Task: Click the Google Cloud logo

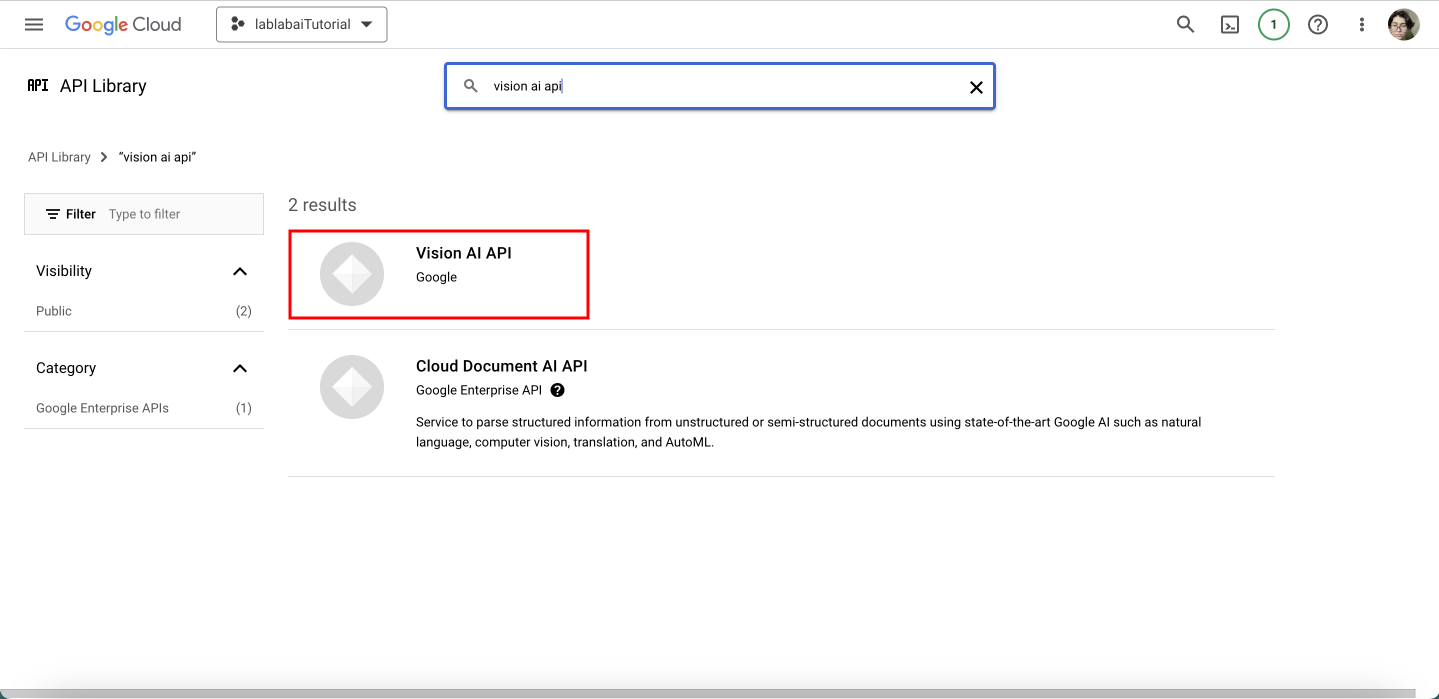Action: coord(123,25)
